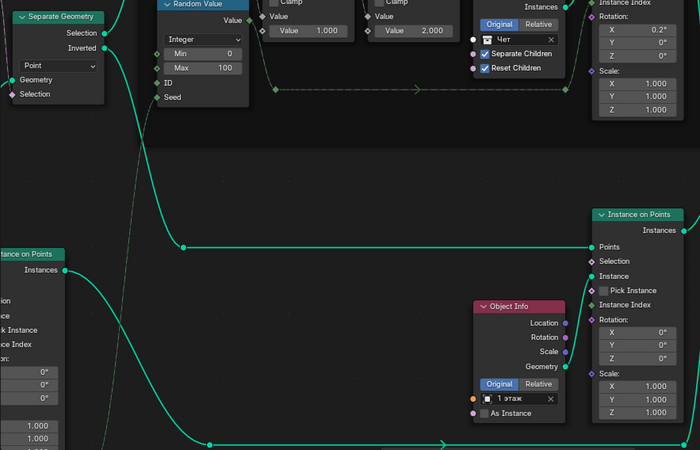The height and width of the screenshot is (450, 700).
Task: Enable the Pick Instance checkbox
Action: 604,291
